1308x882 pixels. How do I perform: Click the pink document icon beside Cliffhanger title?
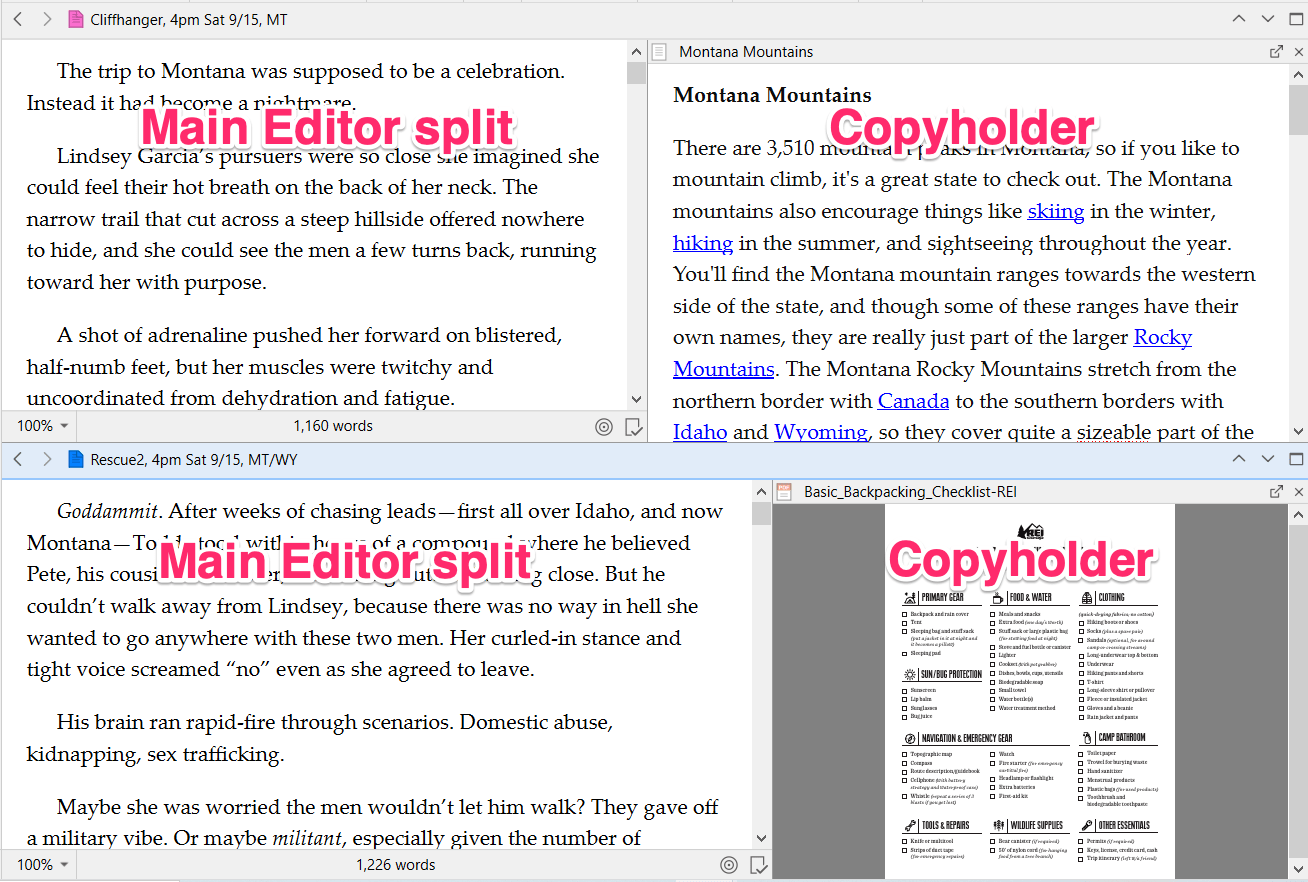click(75, 18)
